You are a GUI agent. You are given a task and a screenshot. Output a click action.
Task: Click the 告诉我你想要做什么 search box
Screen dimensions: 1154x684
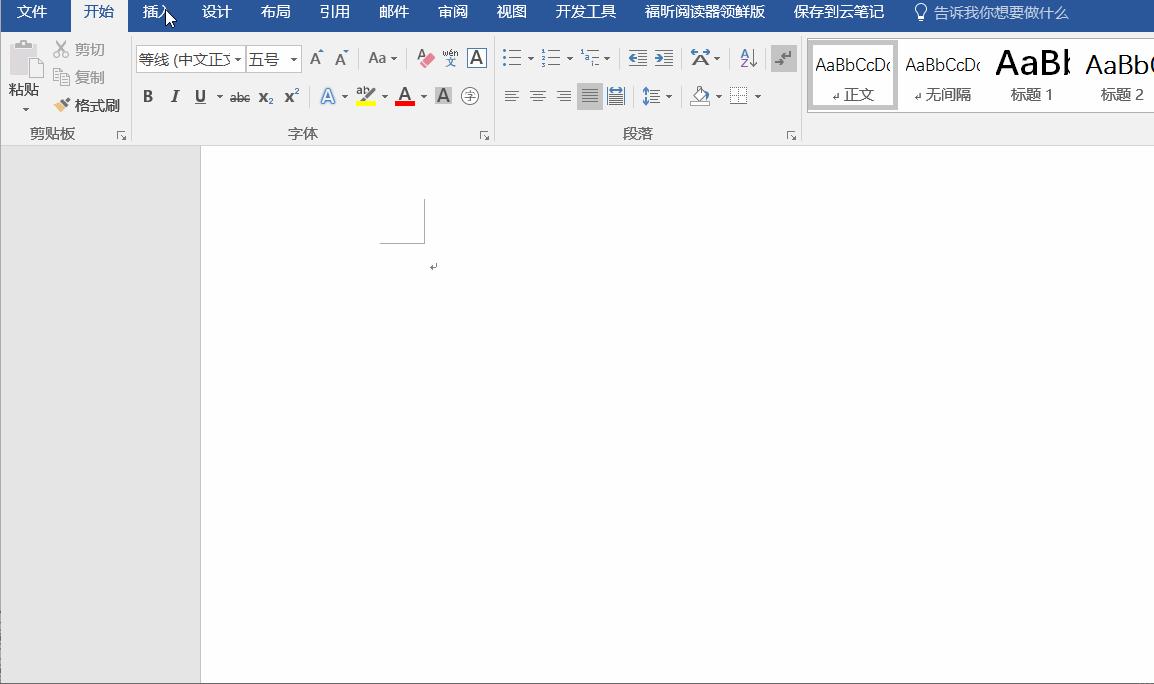pos(1000,12)
